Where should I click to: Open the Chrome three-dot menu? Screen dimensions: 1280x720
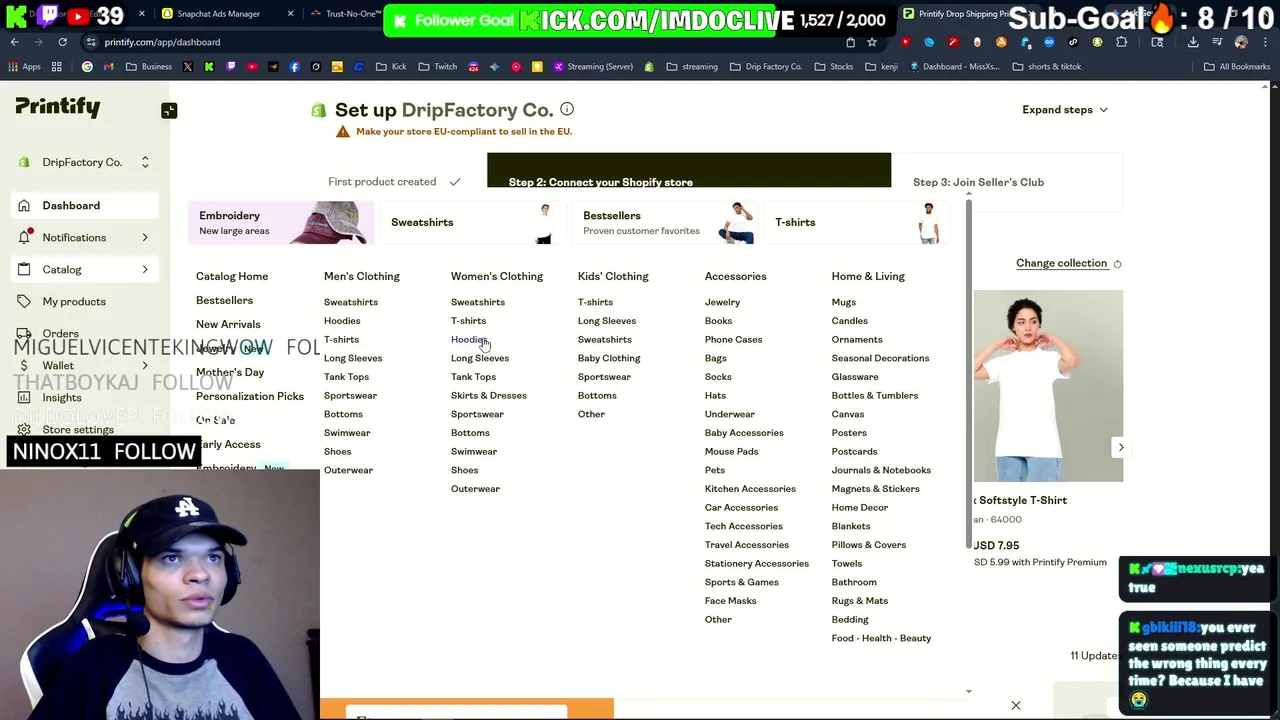pyautogui.click(x=1265, y=42)
